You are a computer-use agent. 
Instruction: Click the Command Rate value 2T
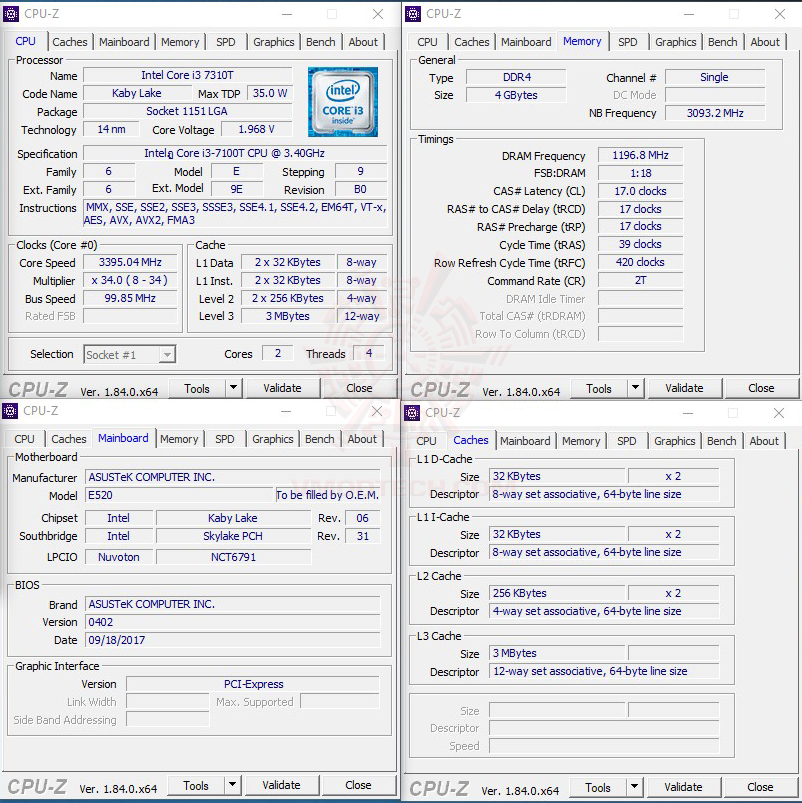tap(640, 280)
